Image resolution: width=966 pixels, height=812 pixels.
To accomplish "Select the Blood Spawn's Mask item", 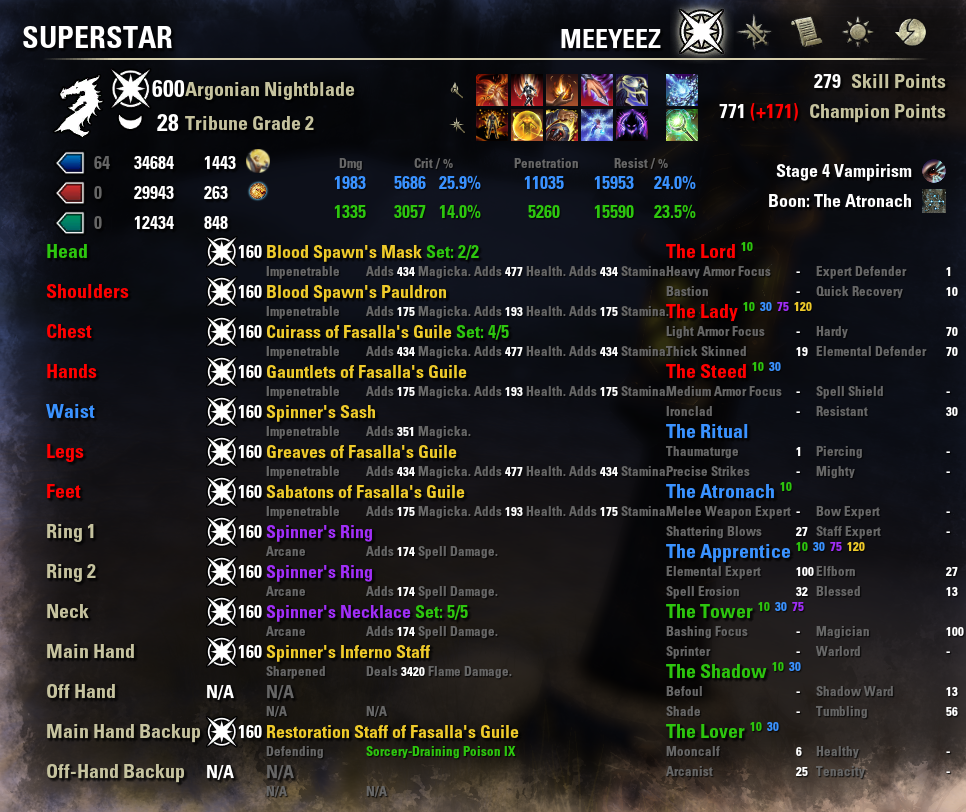I will tap(343, 252).
